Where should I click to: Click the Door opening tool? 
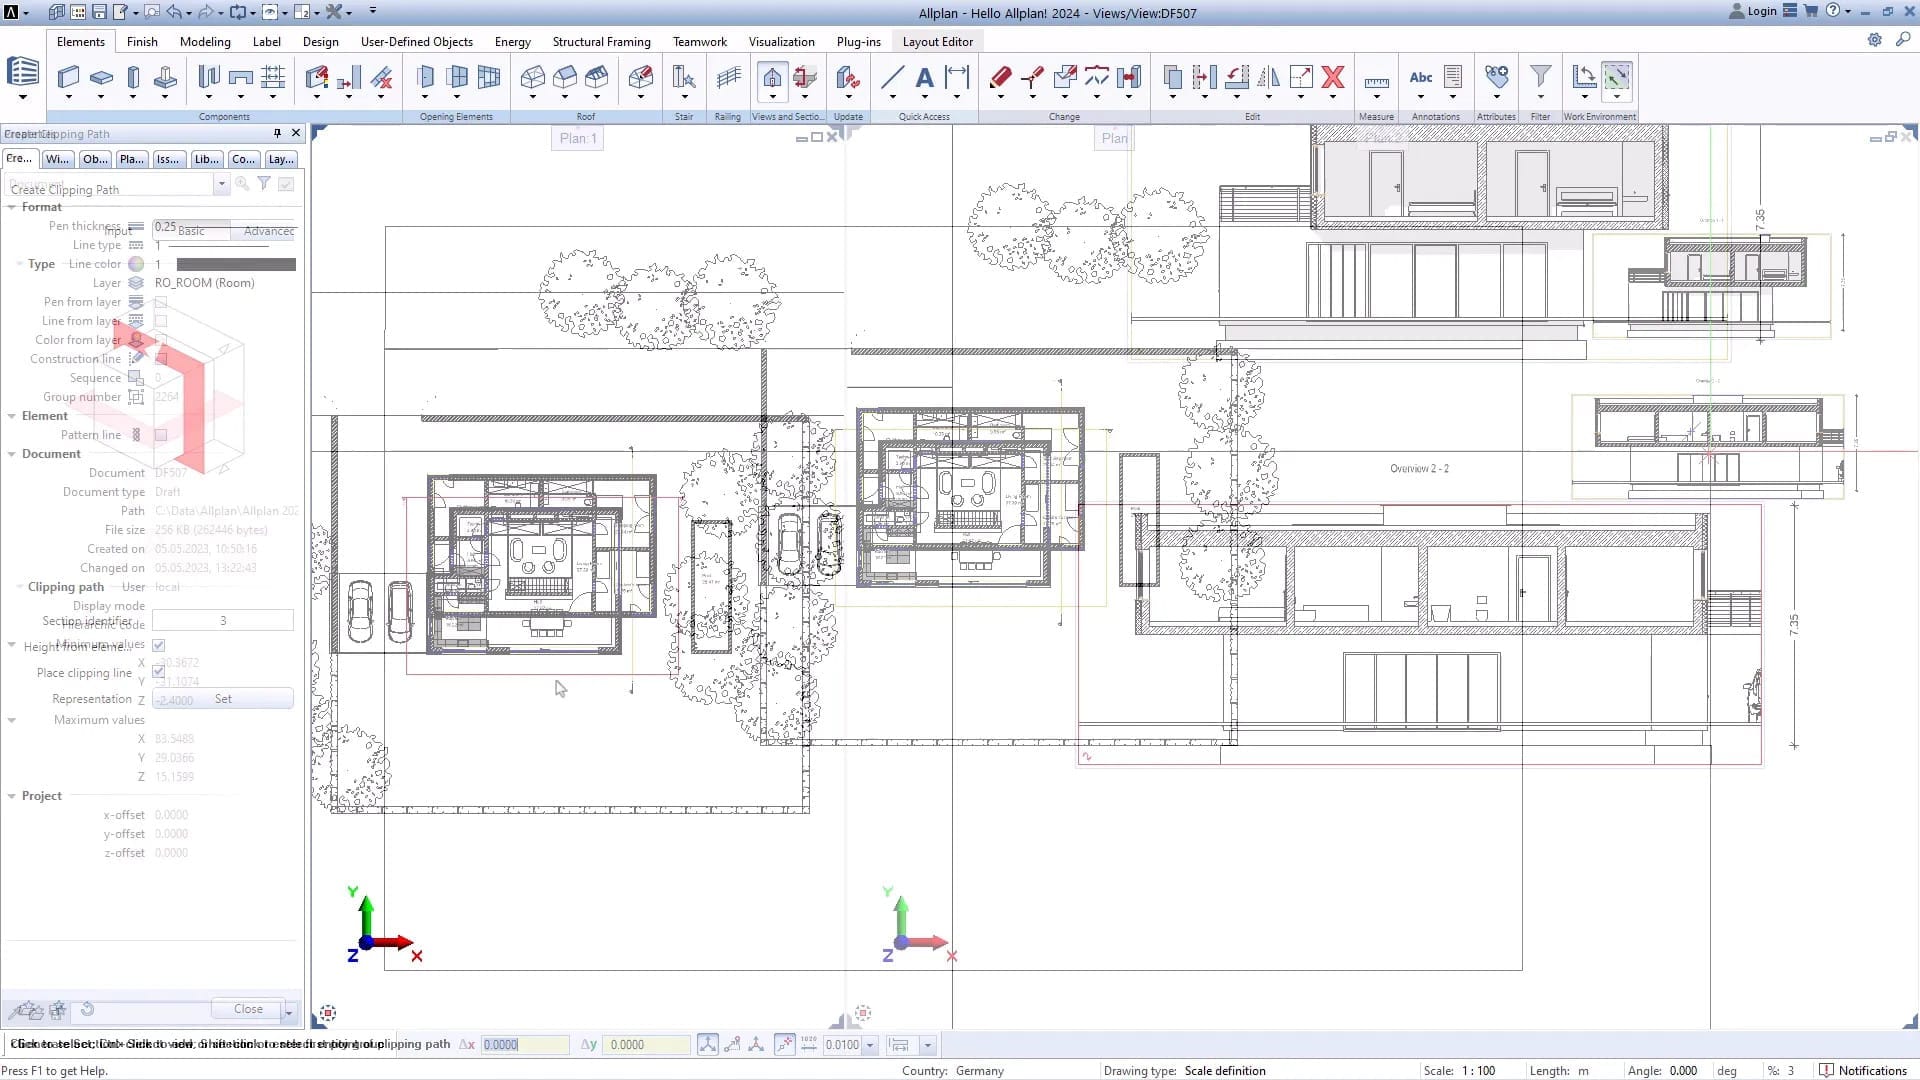(x=425, y=77)
